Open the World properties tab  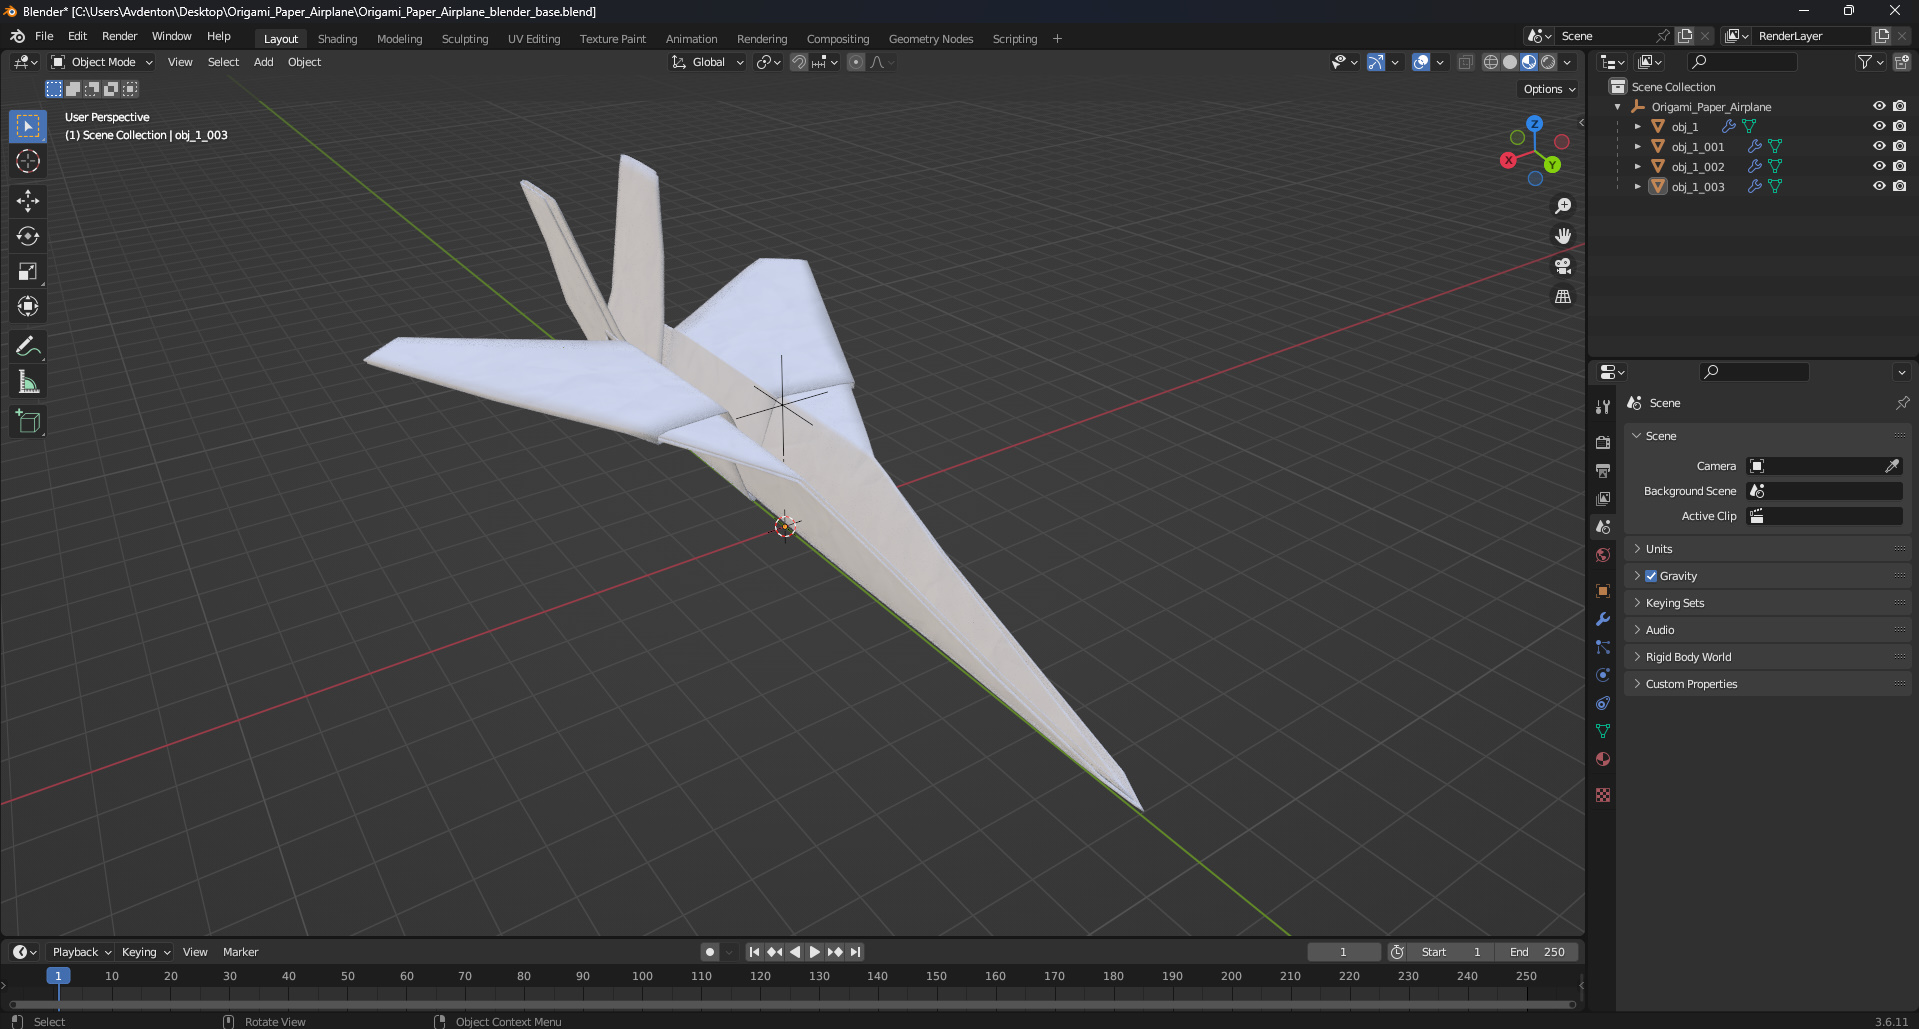pyautogui.click(x=1603, y=555)
